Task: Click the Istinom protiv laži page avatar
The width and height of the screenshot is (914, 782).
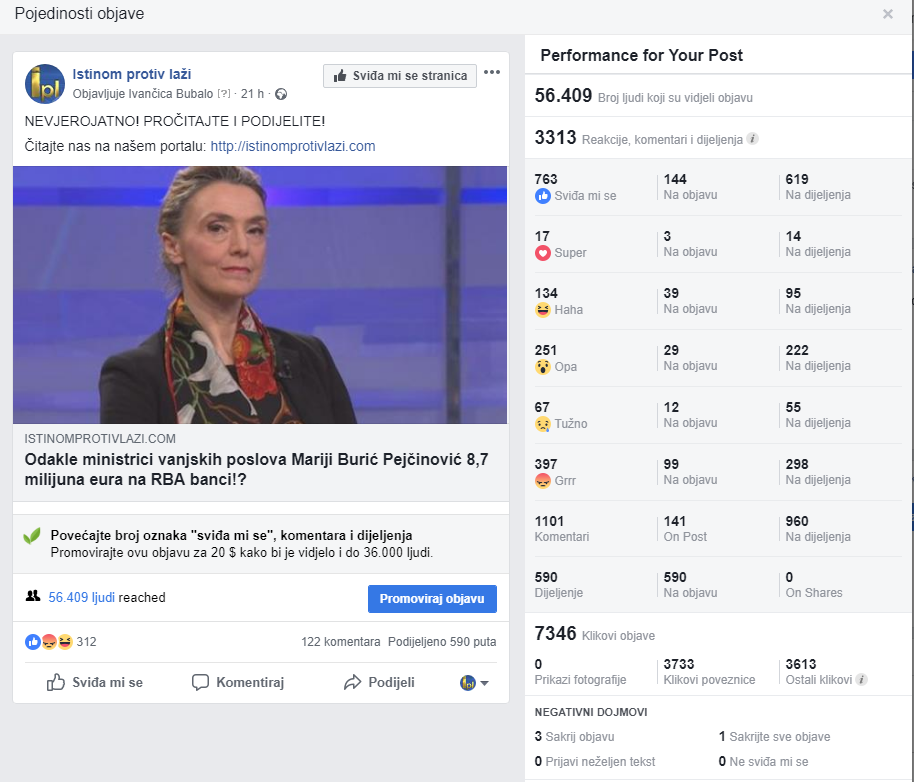Action: [45, 84]
